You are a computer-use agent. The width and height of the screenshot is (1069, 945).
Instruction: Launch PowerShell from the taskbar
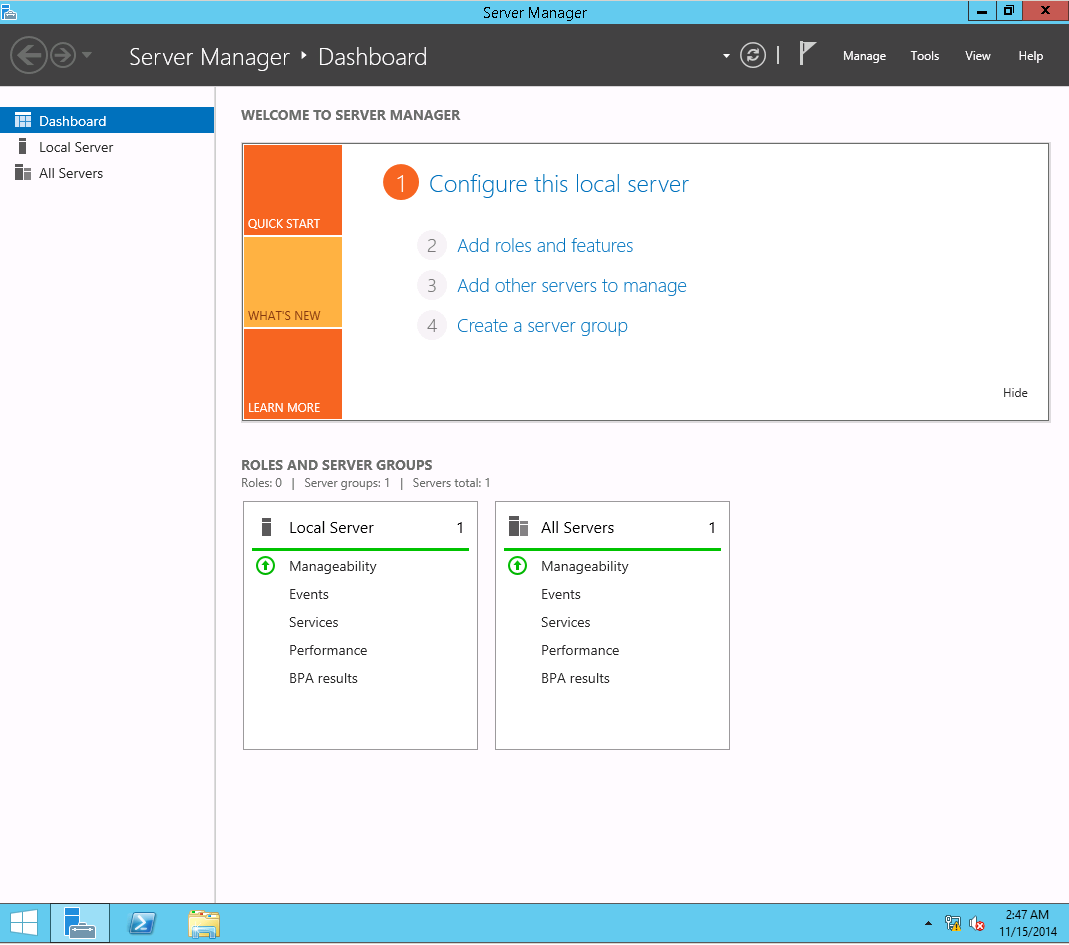tap(142, 924)
